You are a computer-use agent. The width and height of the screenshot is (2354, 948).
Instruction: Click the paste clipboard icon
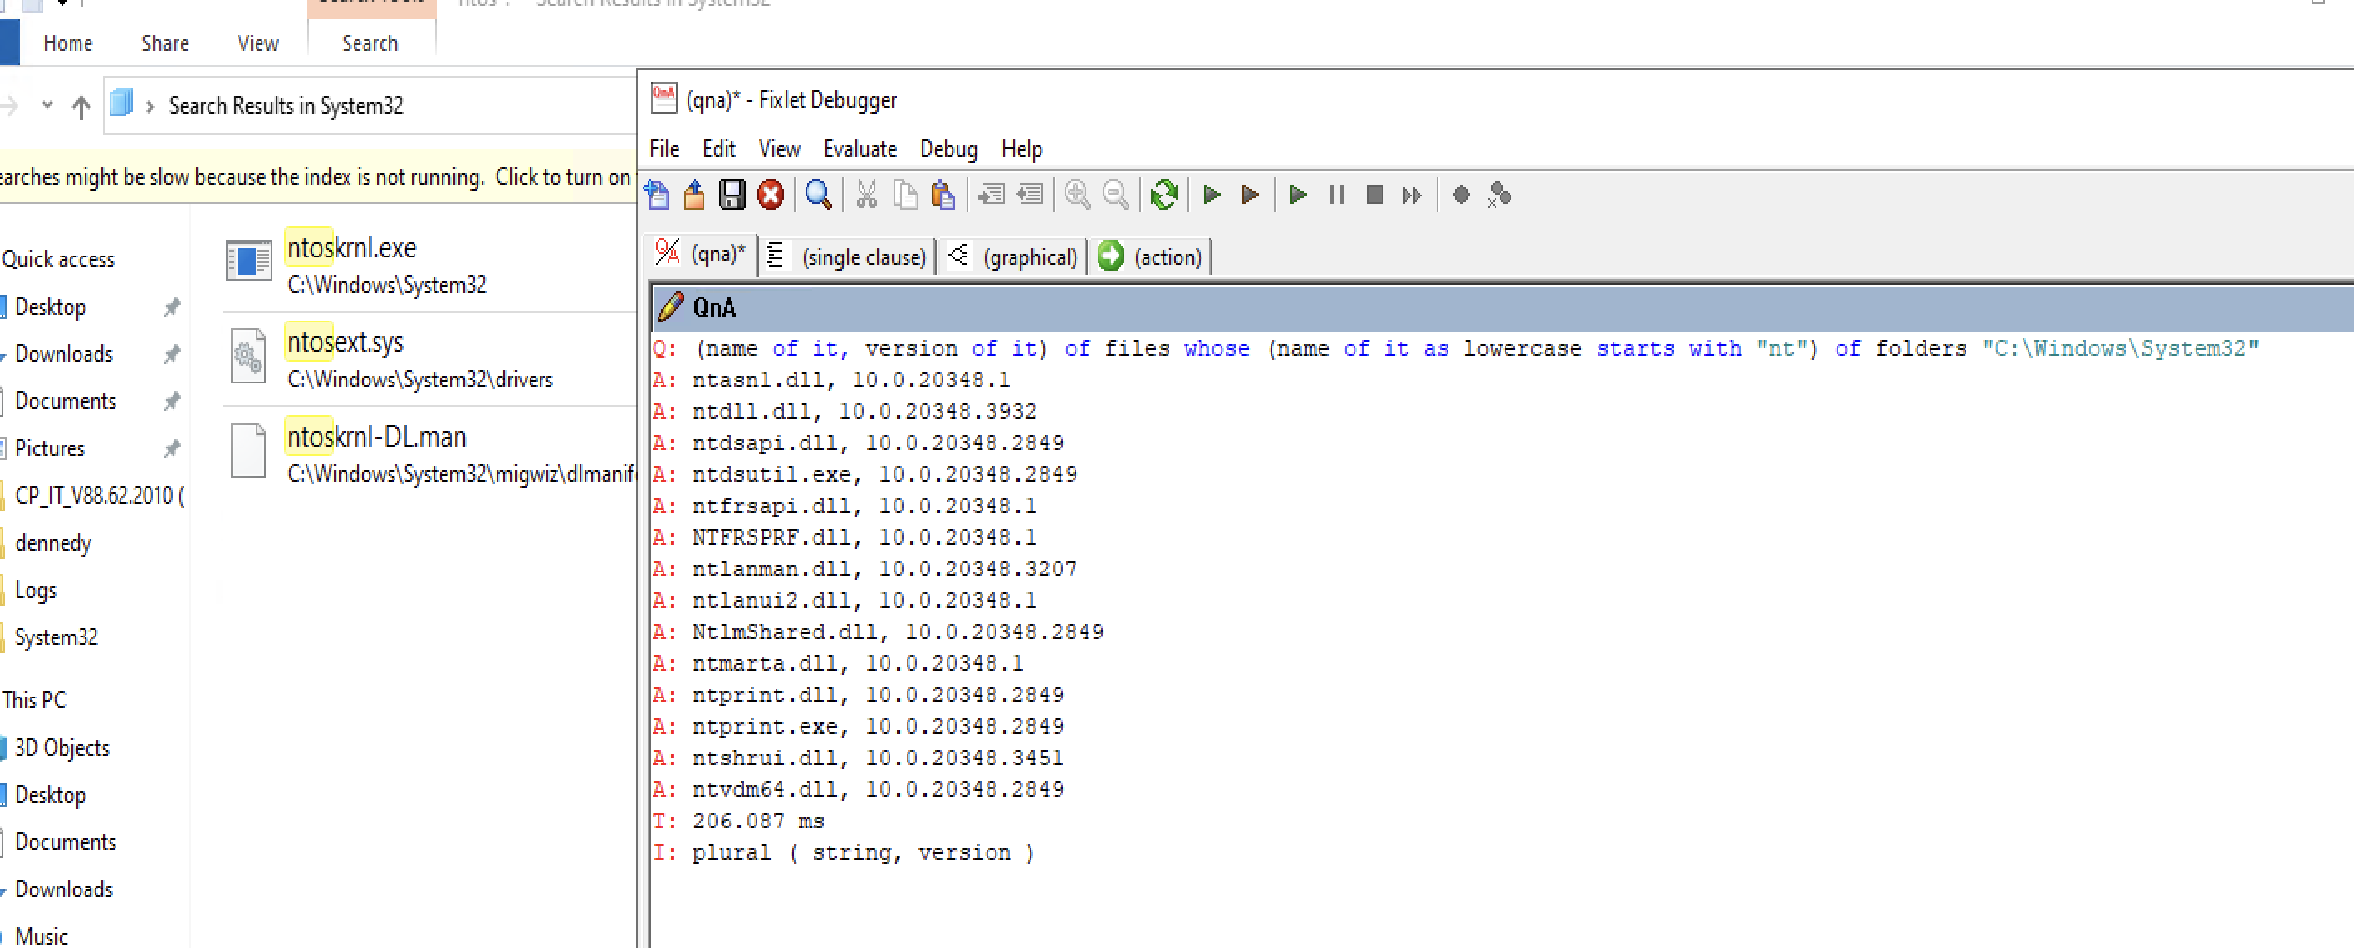tap(943, 195)
